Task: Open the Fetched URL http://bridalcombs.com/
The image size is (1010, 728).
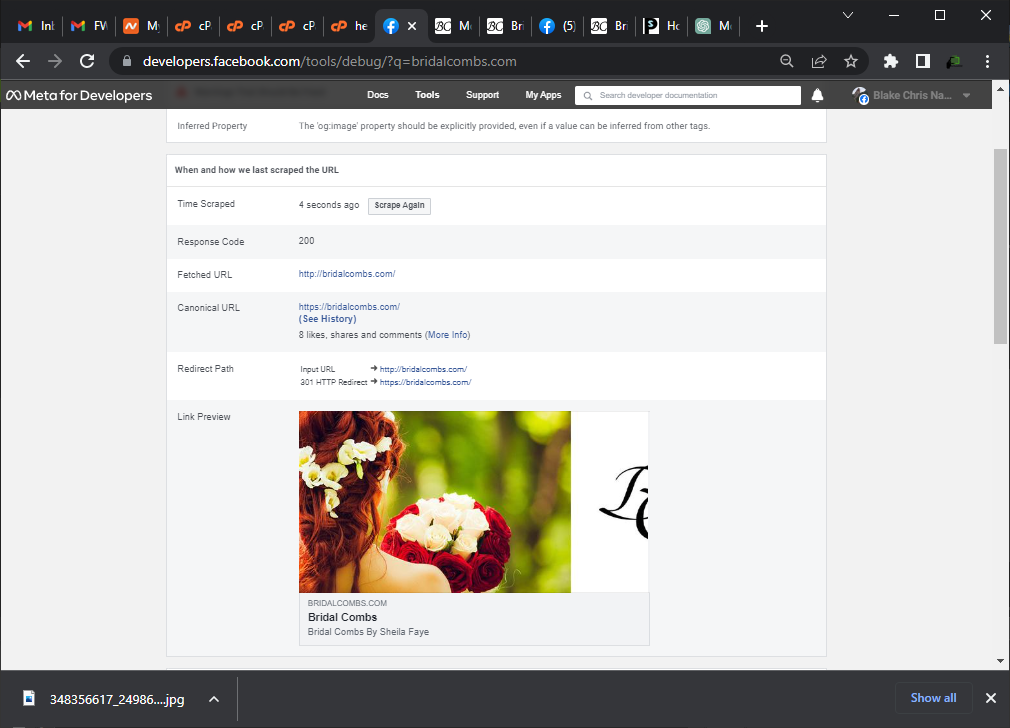Action: (x=347, y=274)
